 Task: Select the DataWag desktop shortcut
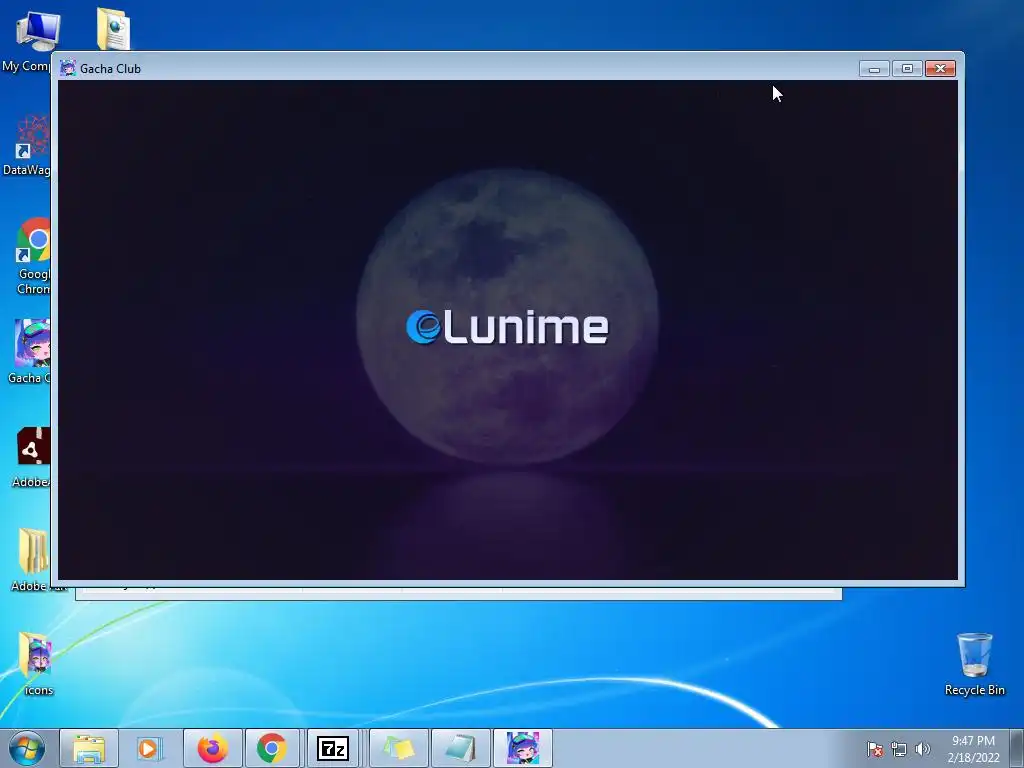point(27,145)
